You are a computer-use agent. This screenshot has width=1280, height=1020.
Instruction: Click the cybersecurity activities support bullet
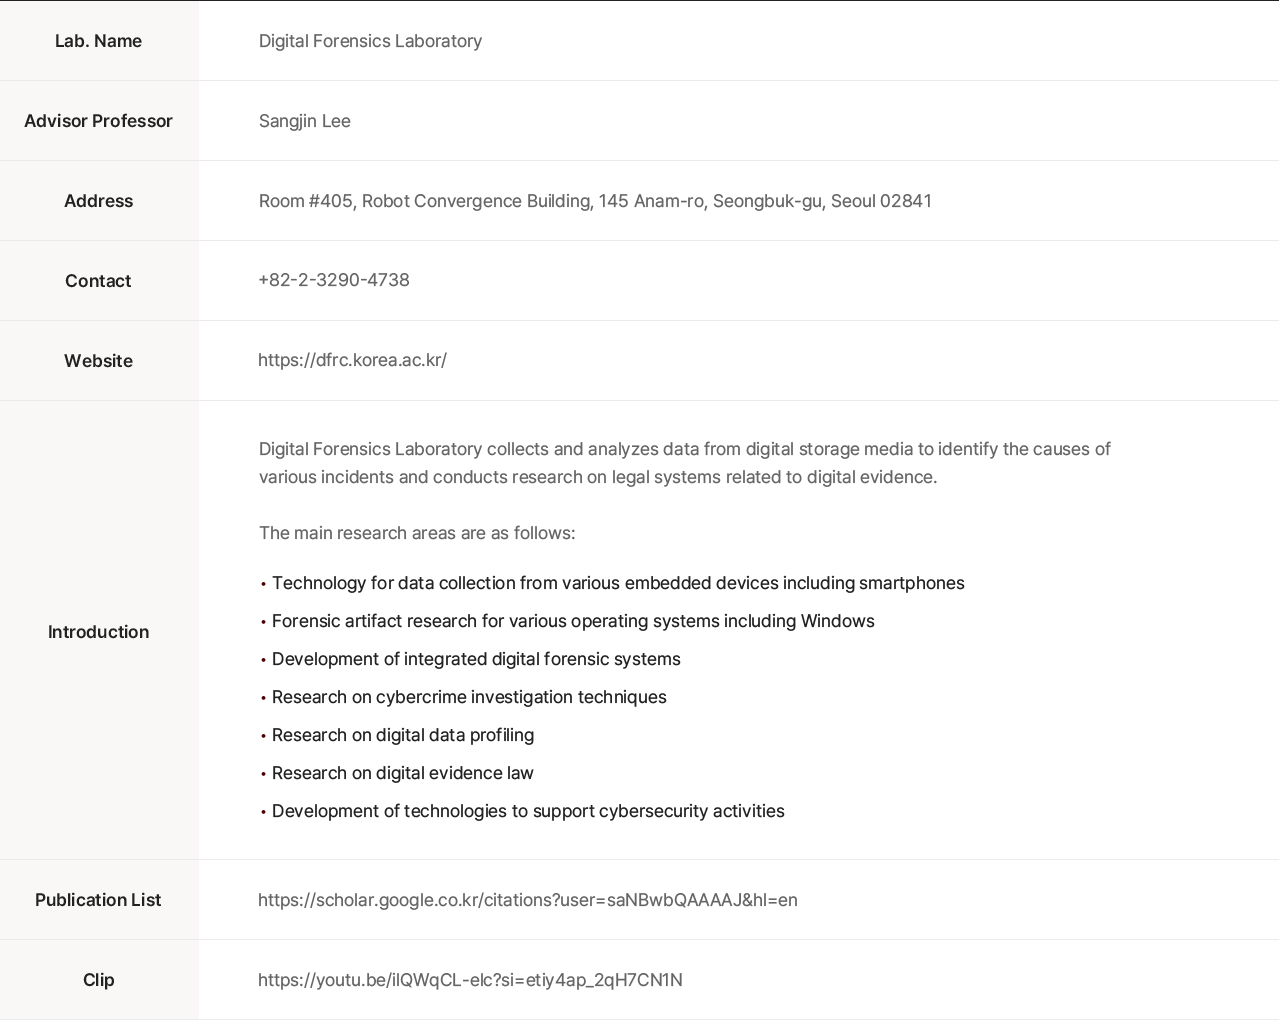click(527, 811)
